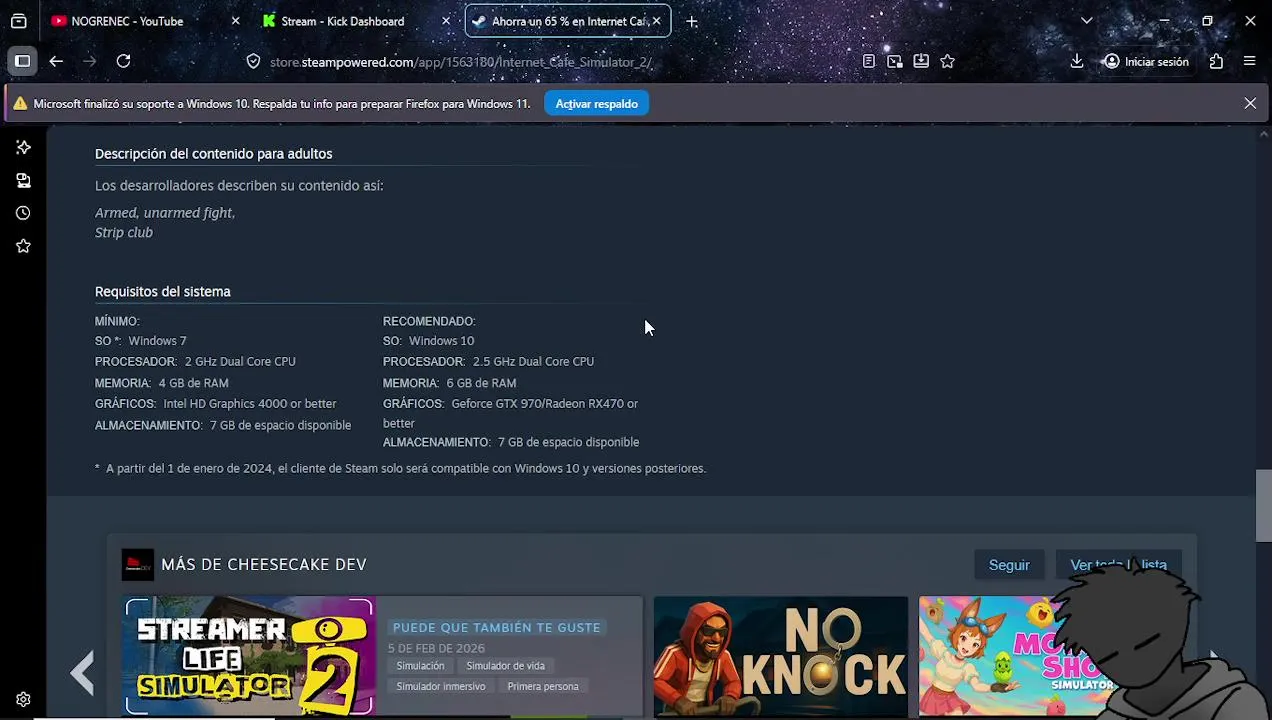Open the Firefox hamburger application menu
Image resolution: width=1272 pixels, height=720 pixels.
(x=1249, y=61)
